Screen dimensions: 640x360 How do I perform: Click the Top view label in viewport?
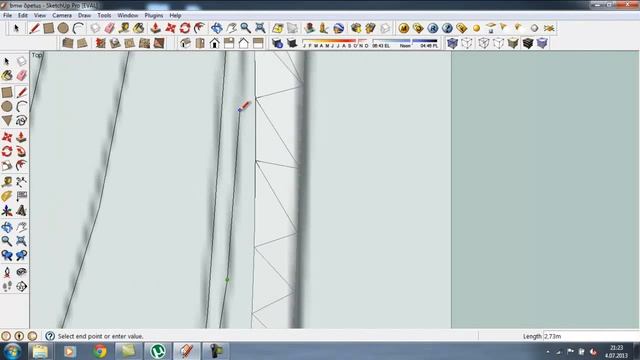(37, 55)
